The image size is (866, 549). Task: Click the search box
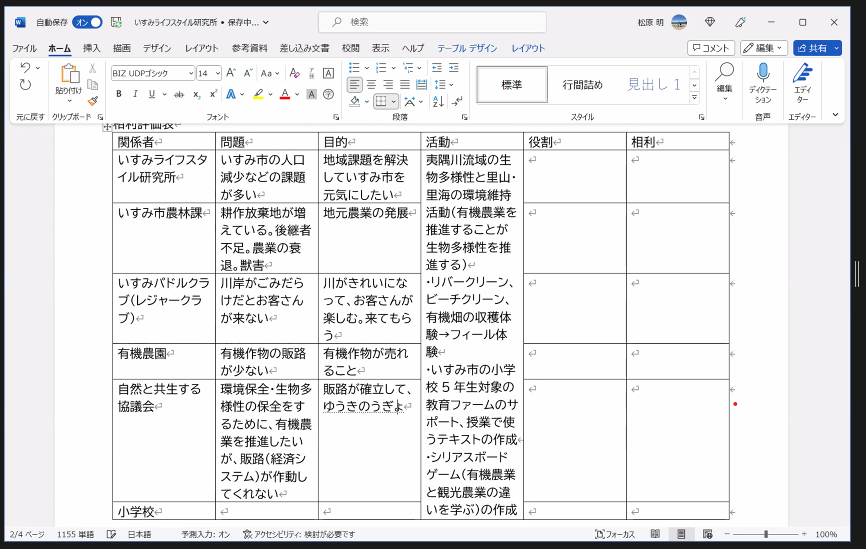432,22
